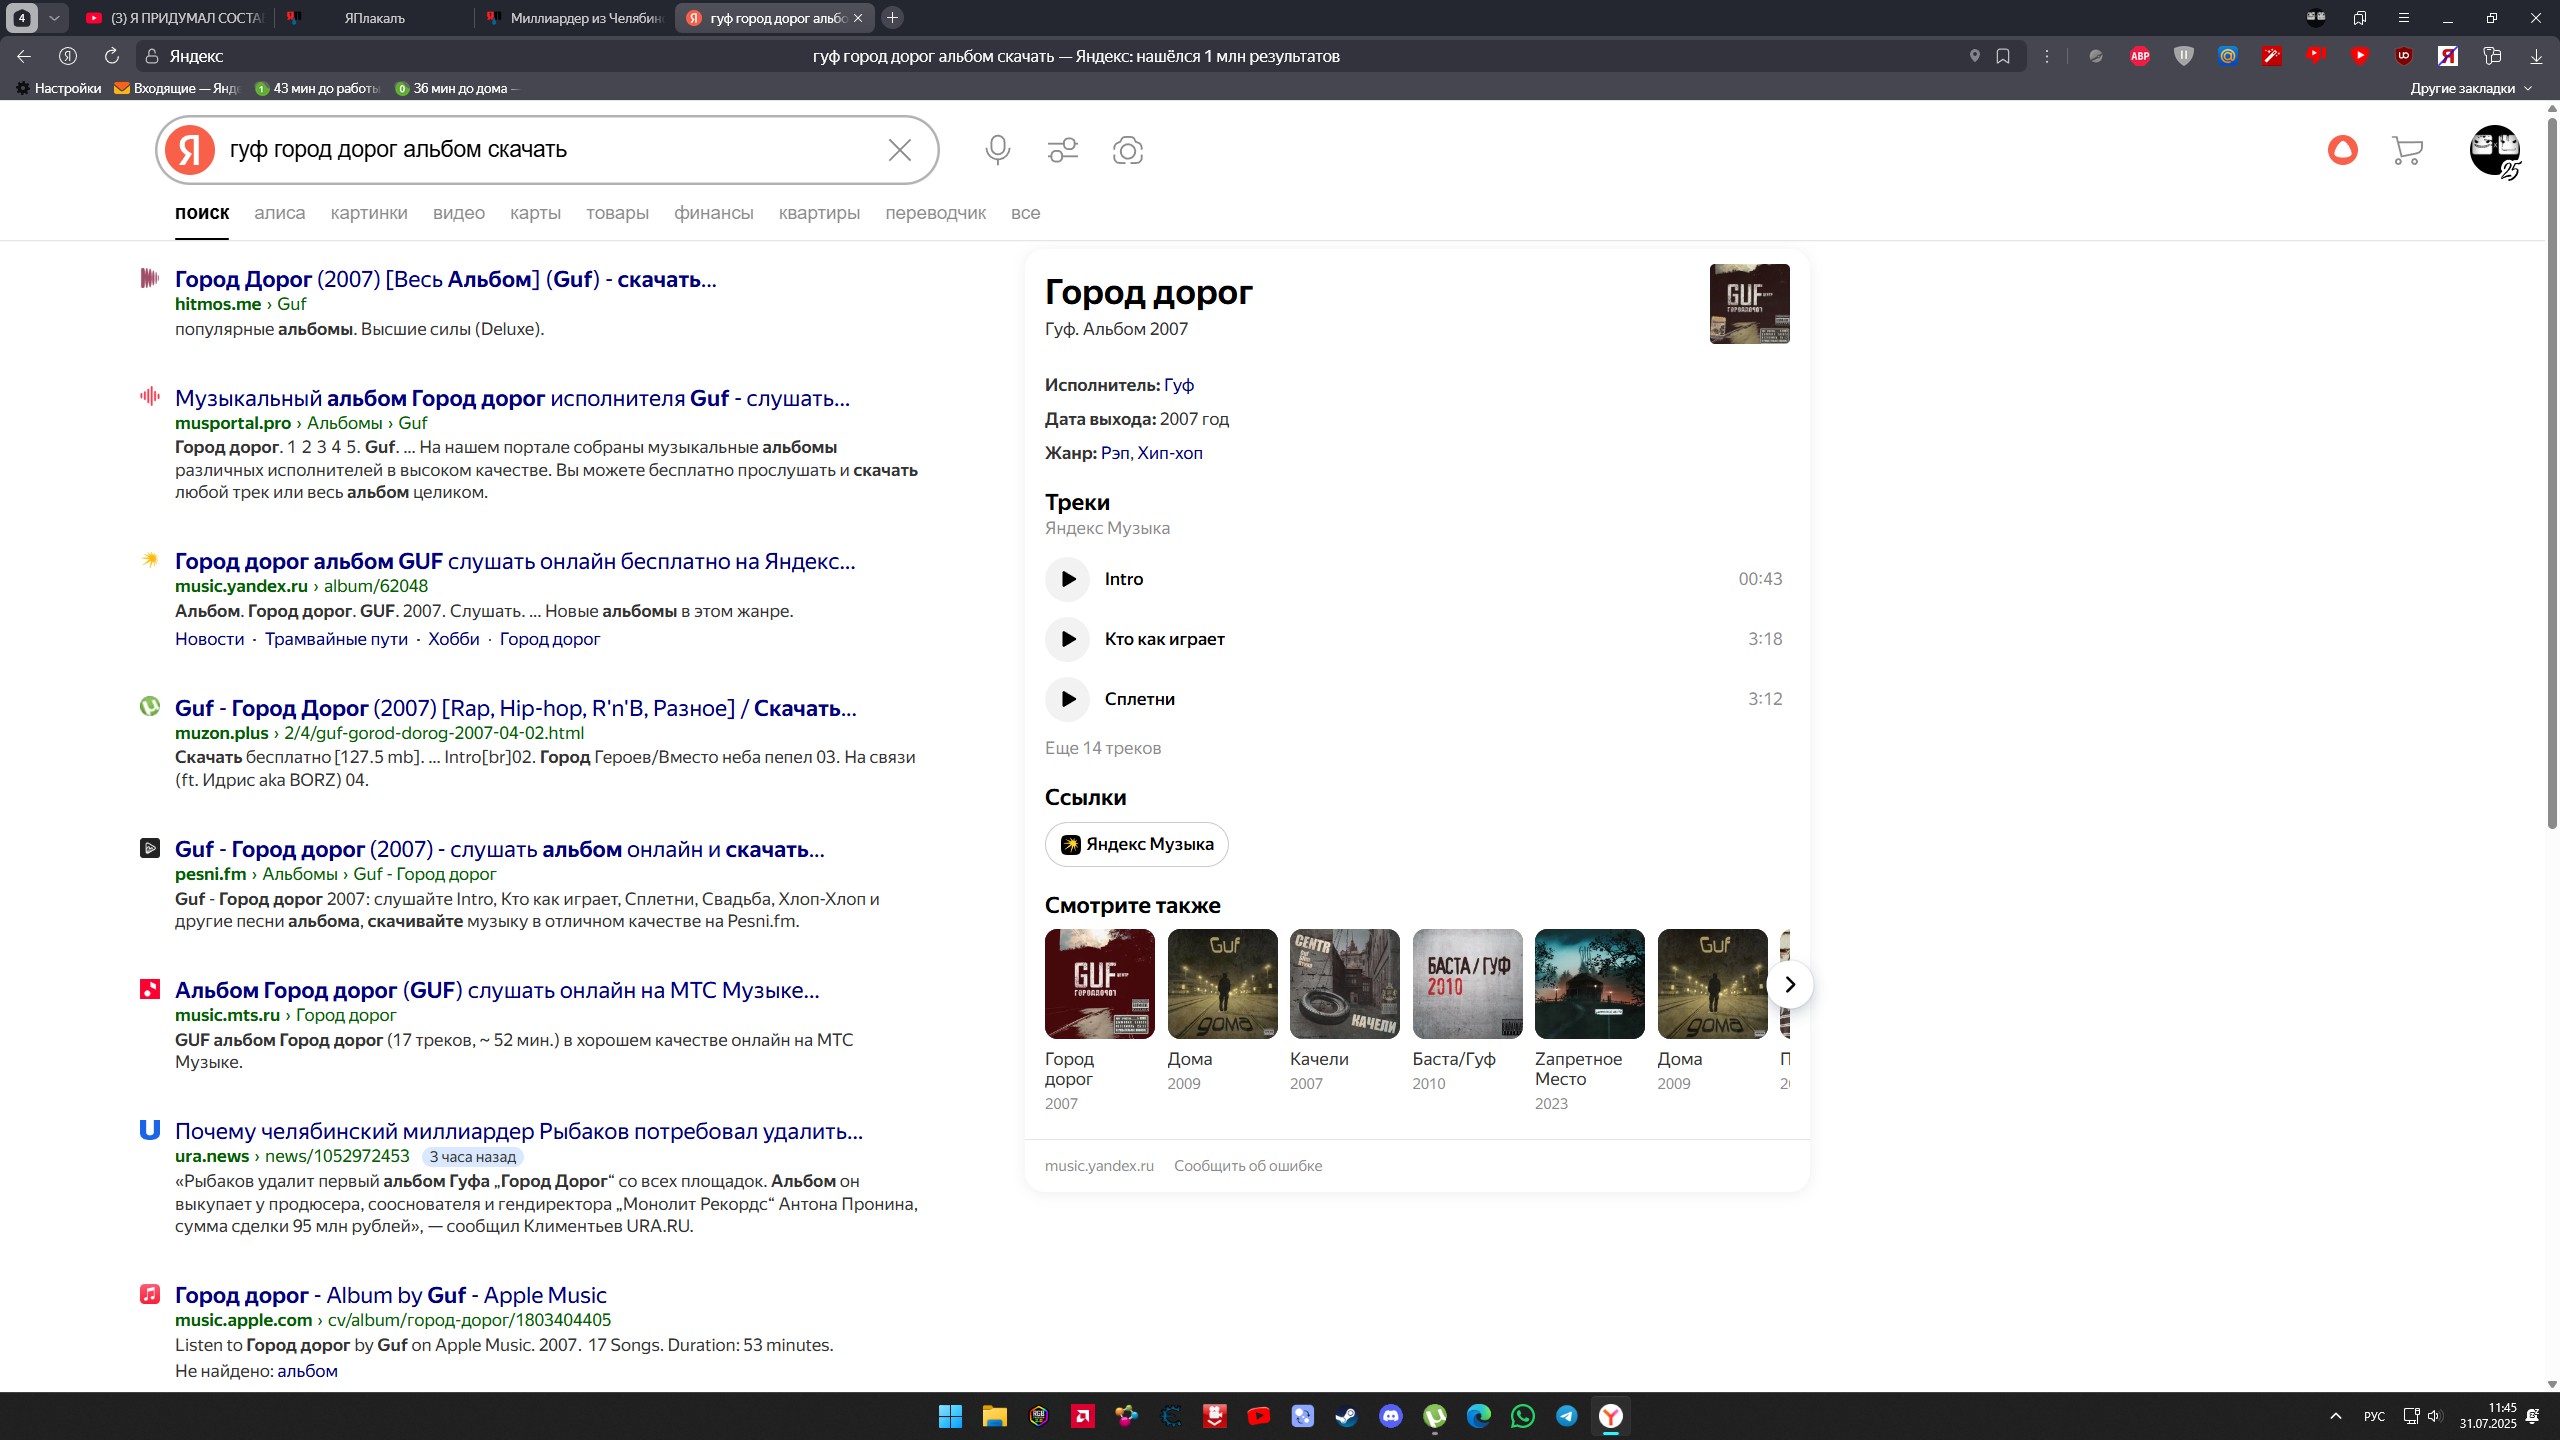Start voice search with the microphone icon
The height and width of the screenshot is (1440, 2560).
[997, 150]
